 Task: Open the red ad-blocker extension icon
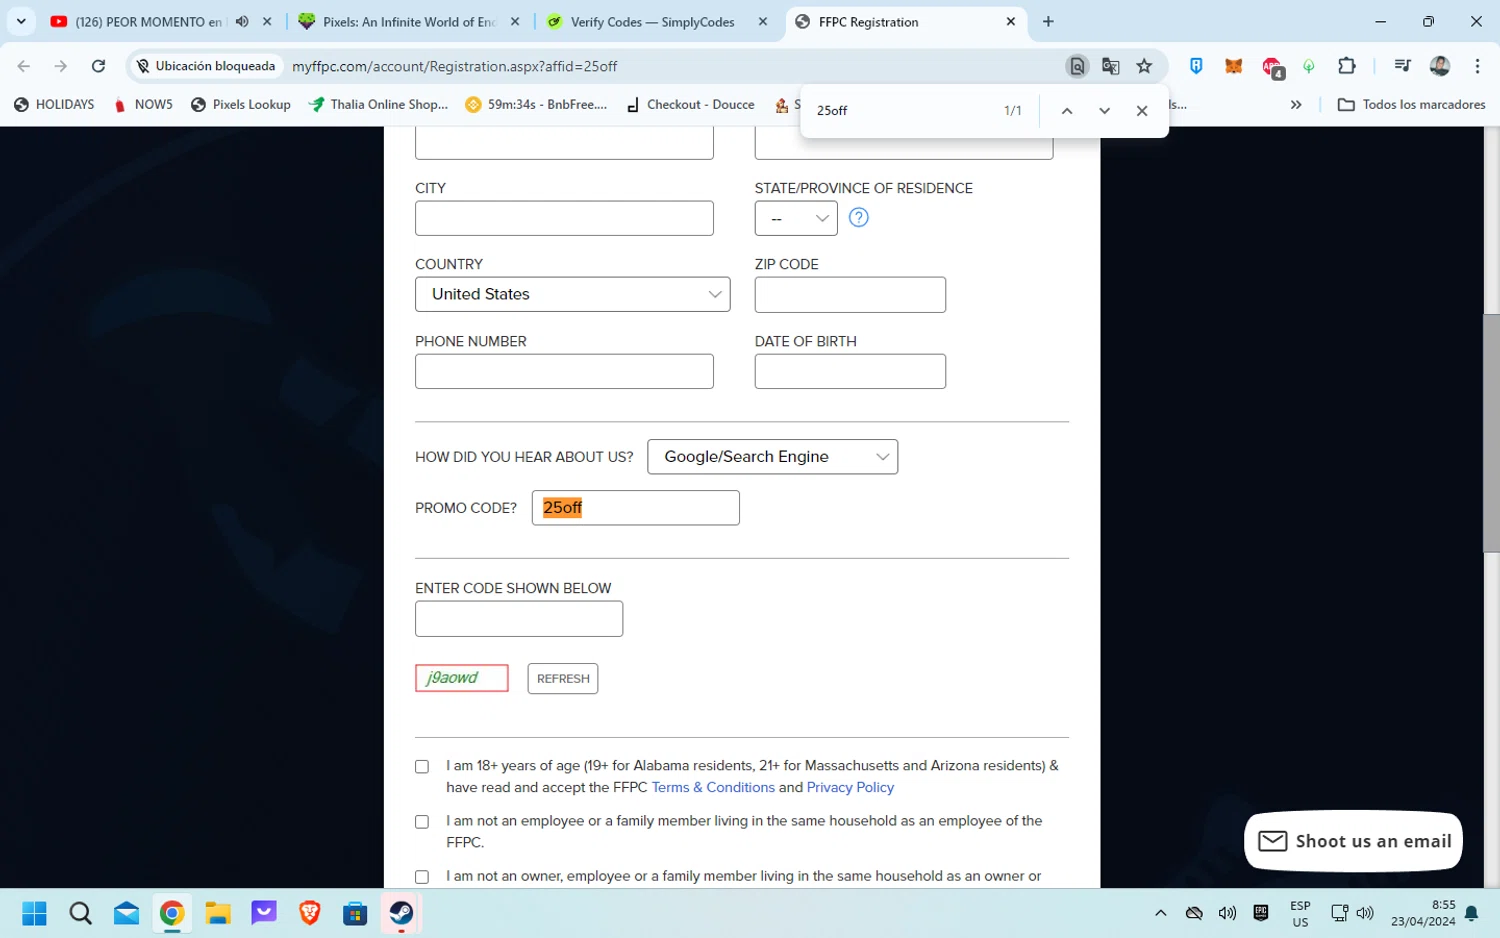(x=1272, y=67)
